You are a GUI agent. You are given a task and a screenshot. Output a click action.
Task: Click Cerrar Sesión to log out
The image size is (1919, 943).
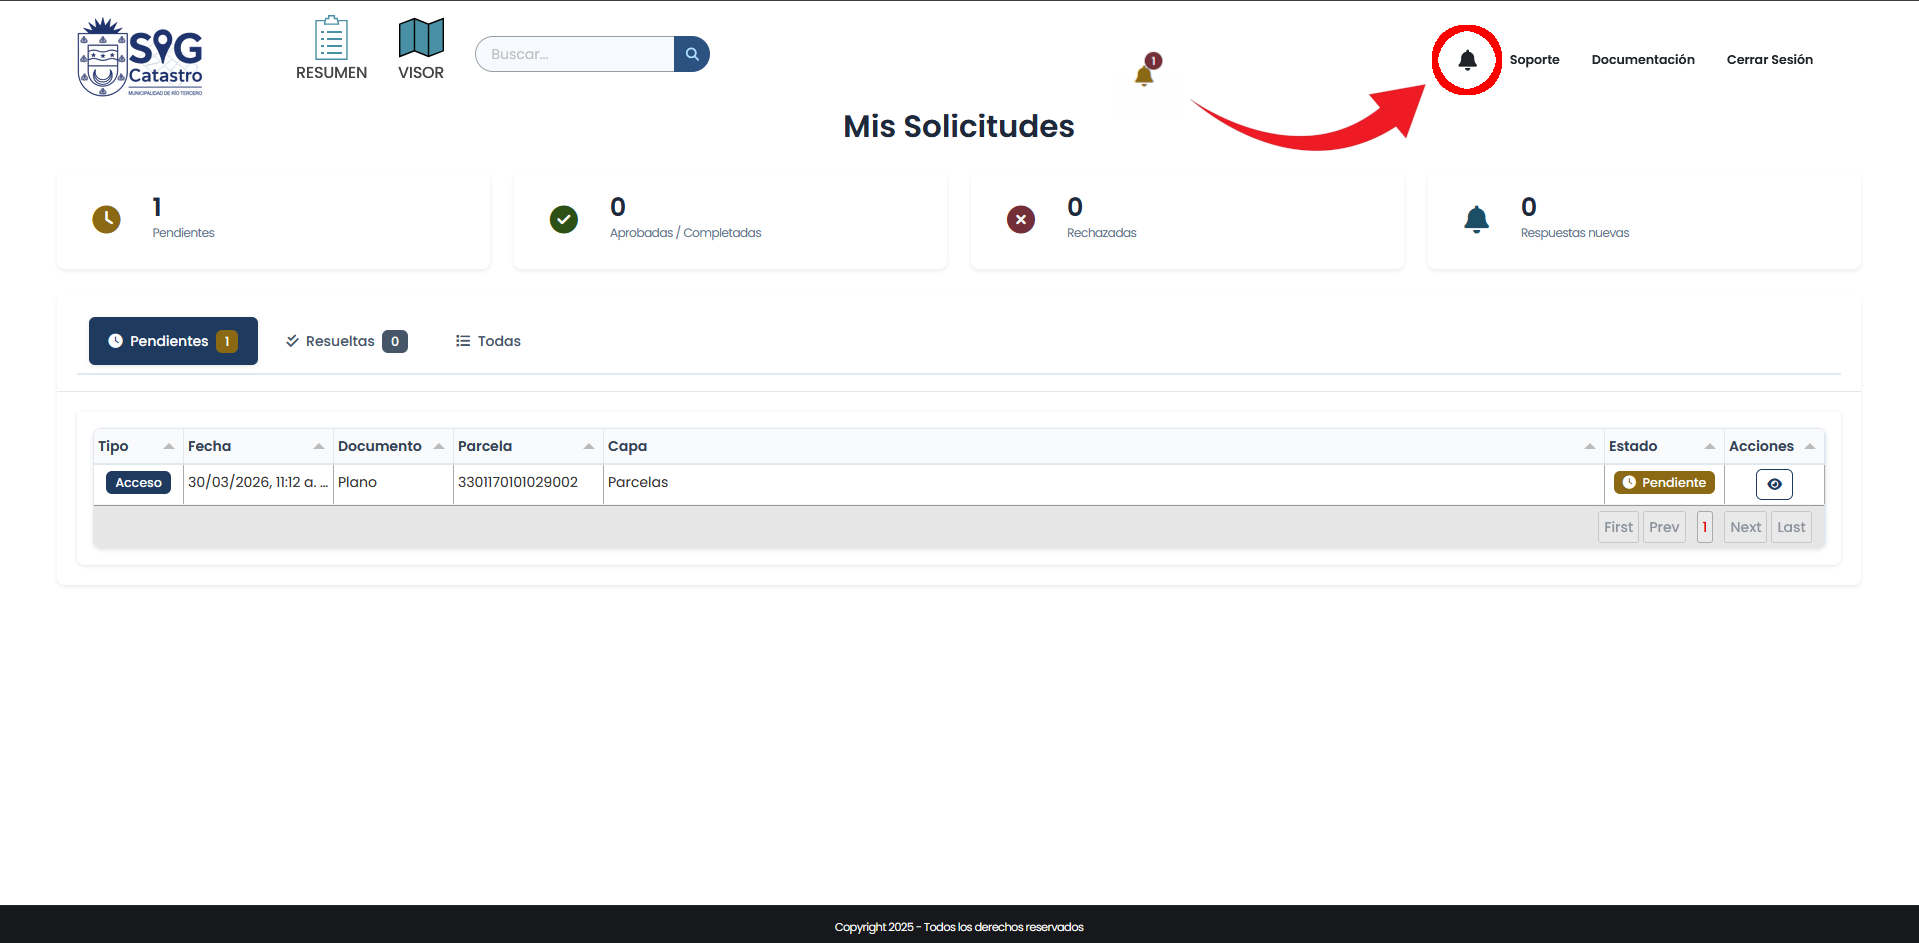click(x=1769, y=60)
